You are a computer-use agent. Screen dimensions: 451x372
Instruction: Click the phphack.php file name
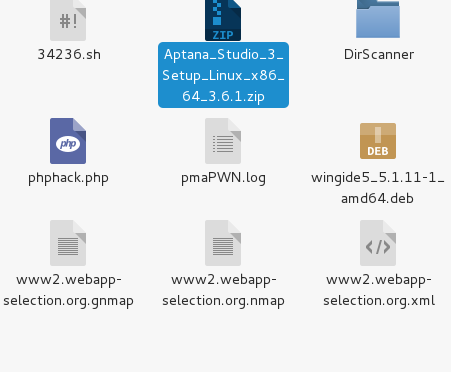click(68, 178)
